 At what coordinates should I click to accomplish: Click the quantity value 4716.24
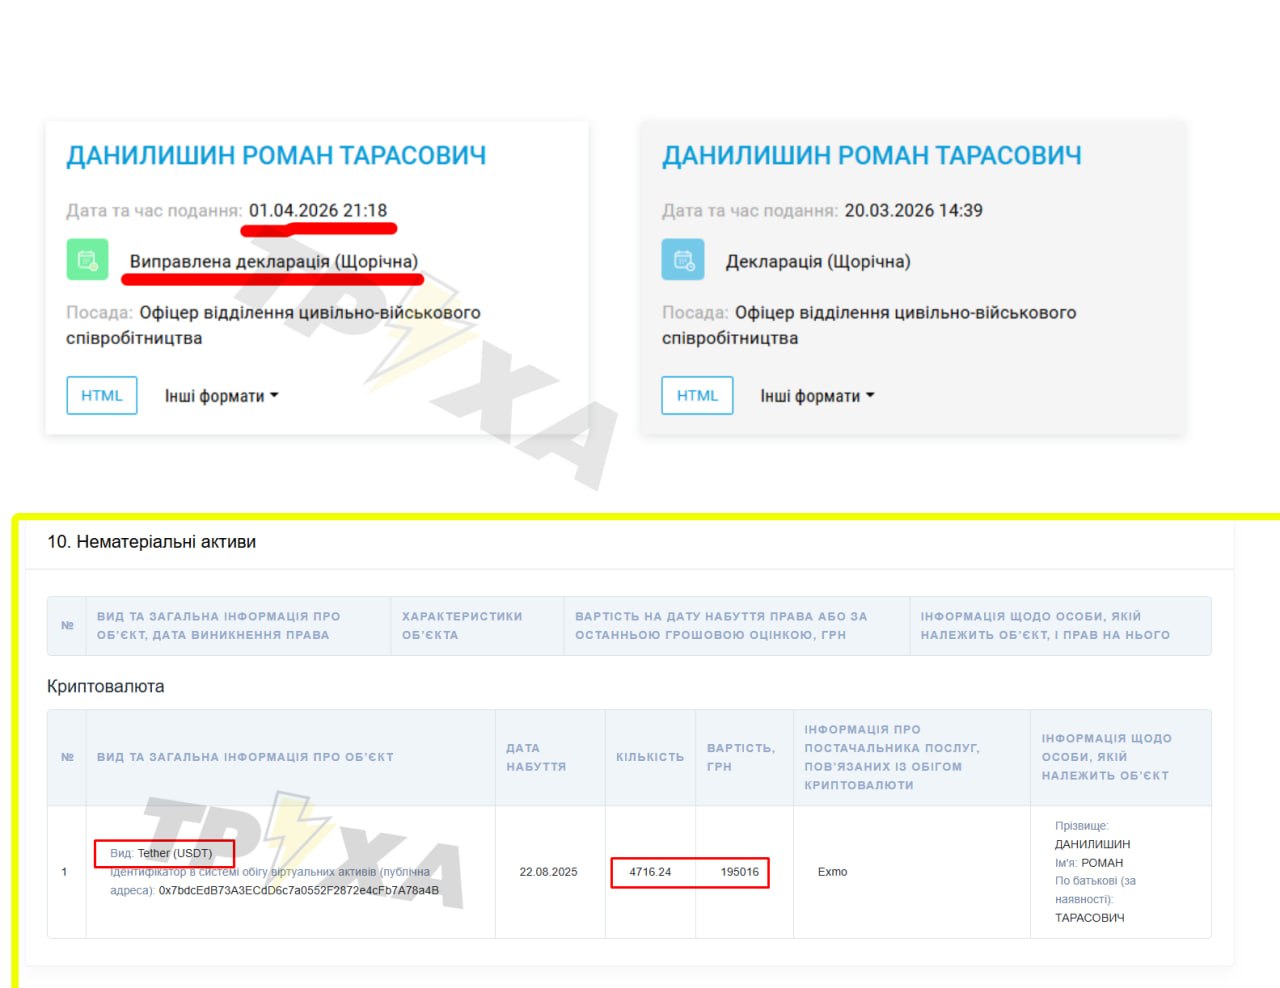(x=650, y=872)
